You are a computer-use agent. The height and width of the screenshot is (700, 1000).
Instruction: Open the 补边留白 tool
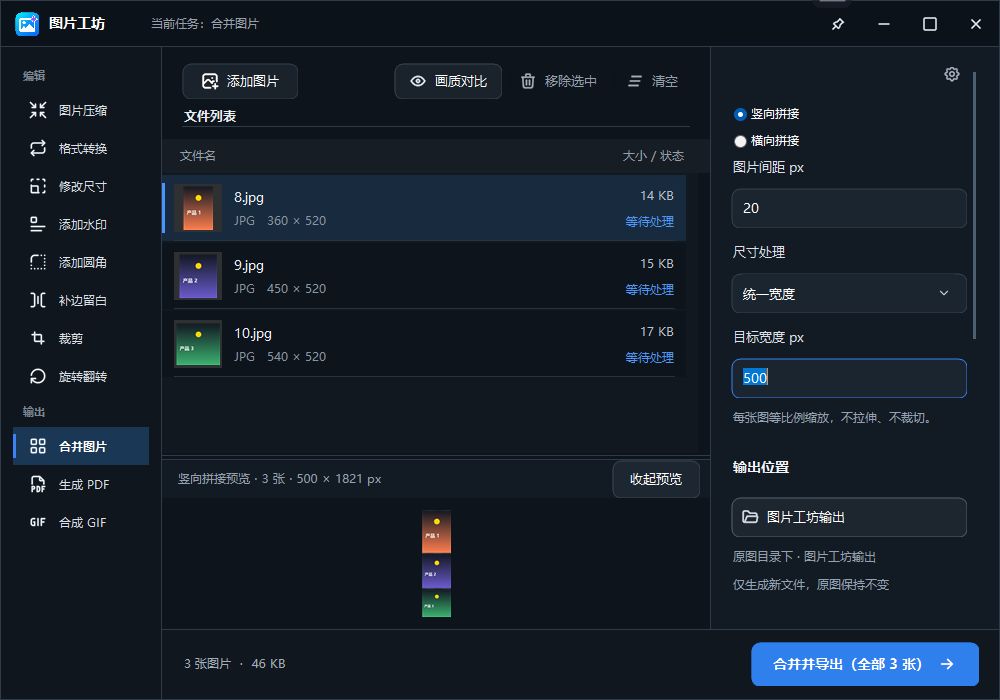point(81,300)
